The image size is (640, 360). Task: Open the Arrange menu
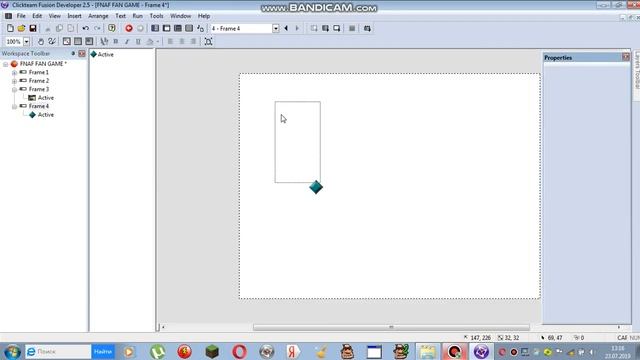click(x=98, y=16)
